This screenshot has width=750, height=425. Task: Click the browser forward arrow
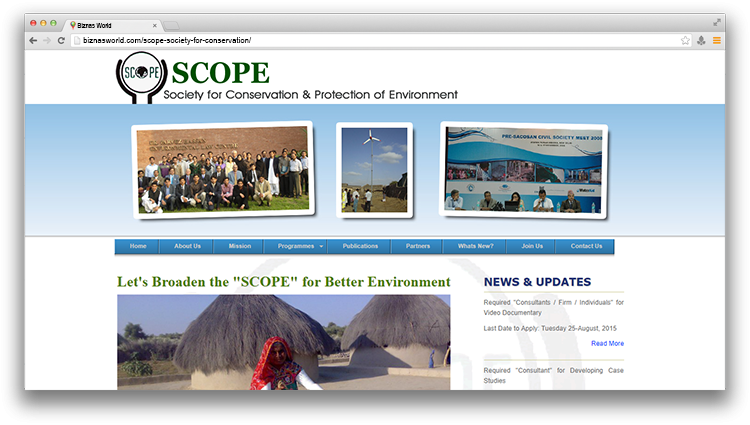[x=47, y=40]
